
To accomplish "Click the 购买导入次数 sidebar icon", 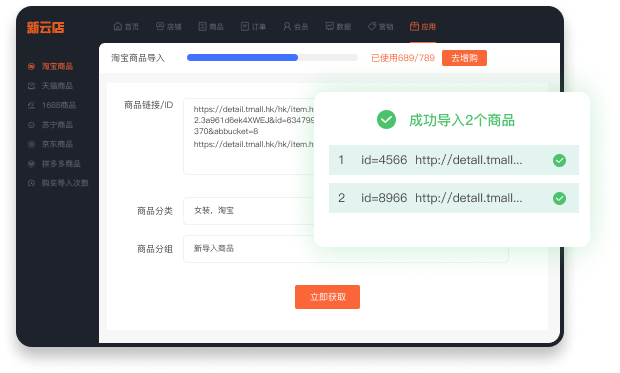I will 31,183.
